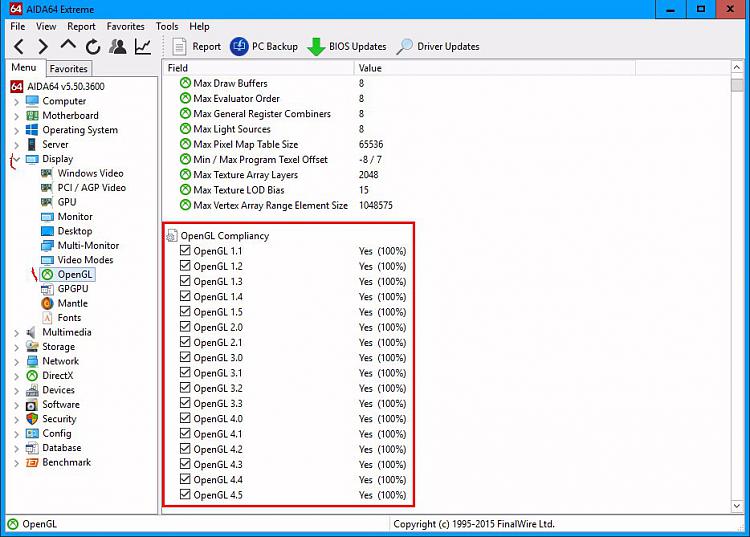Select the Video Modes tree item
Image resolution: width=750 pixels, height=537 pixels.
(86, 260)
